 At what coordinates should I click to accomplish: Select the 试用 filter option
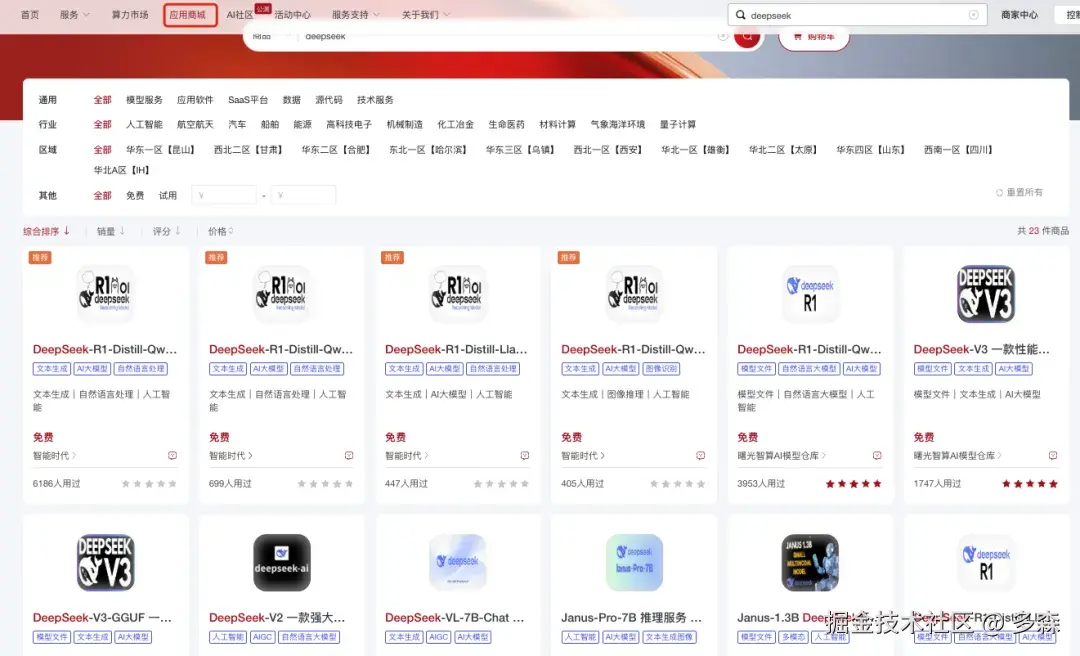click(x=167, y=195)
